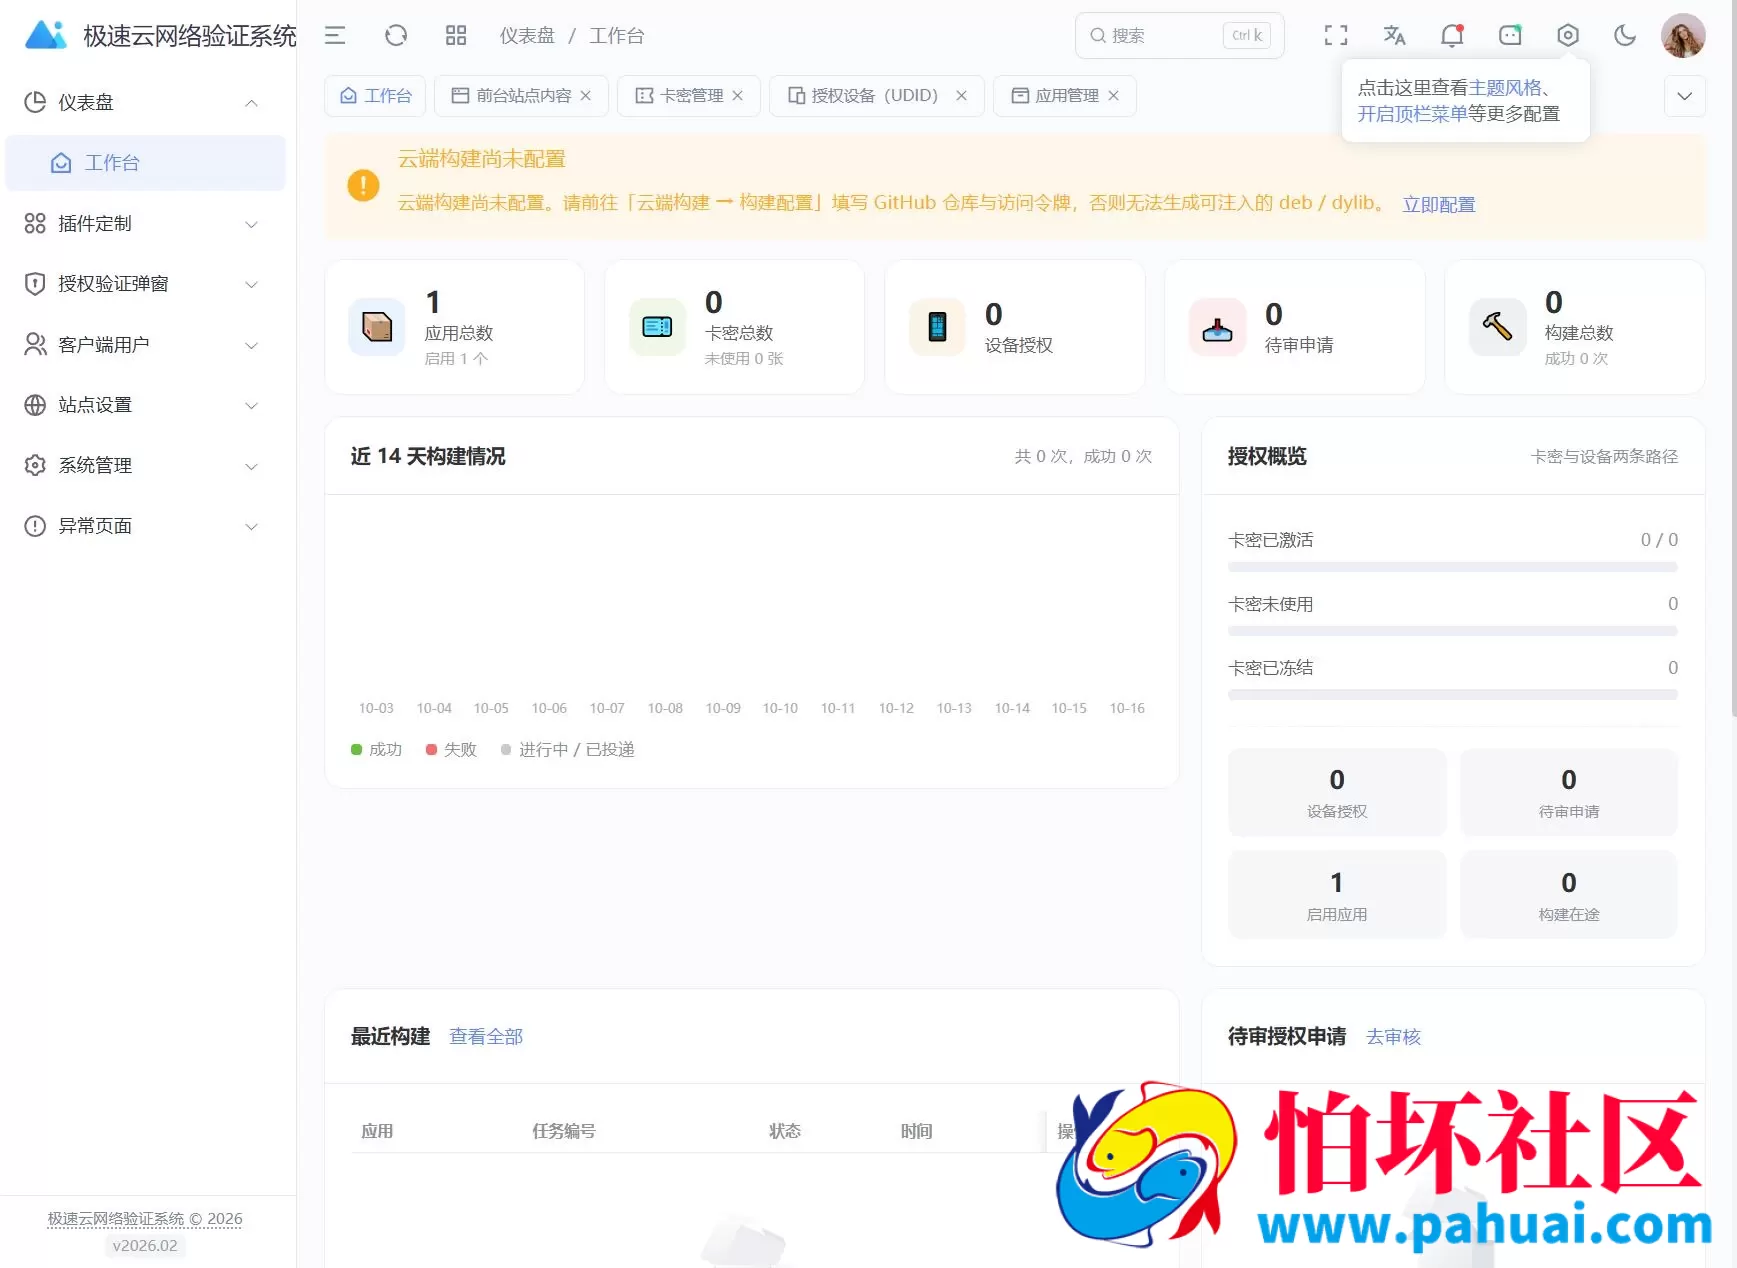
Task: Close the 卡密管理 tab
Action: [738, 96]
